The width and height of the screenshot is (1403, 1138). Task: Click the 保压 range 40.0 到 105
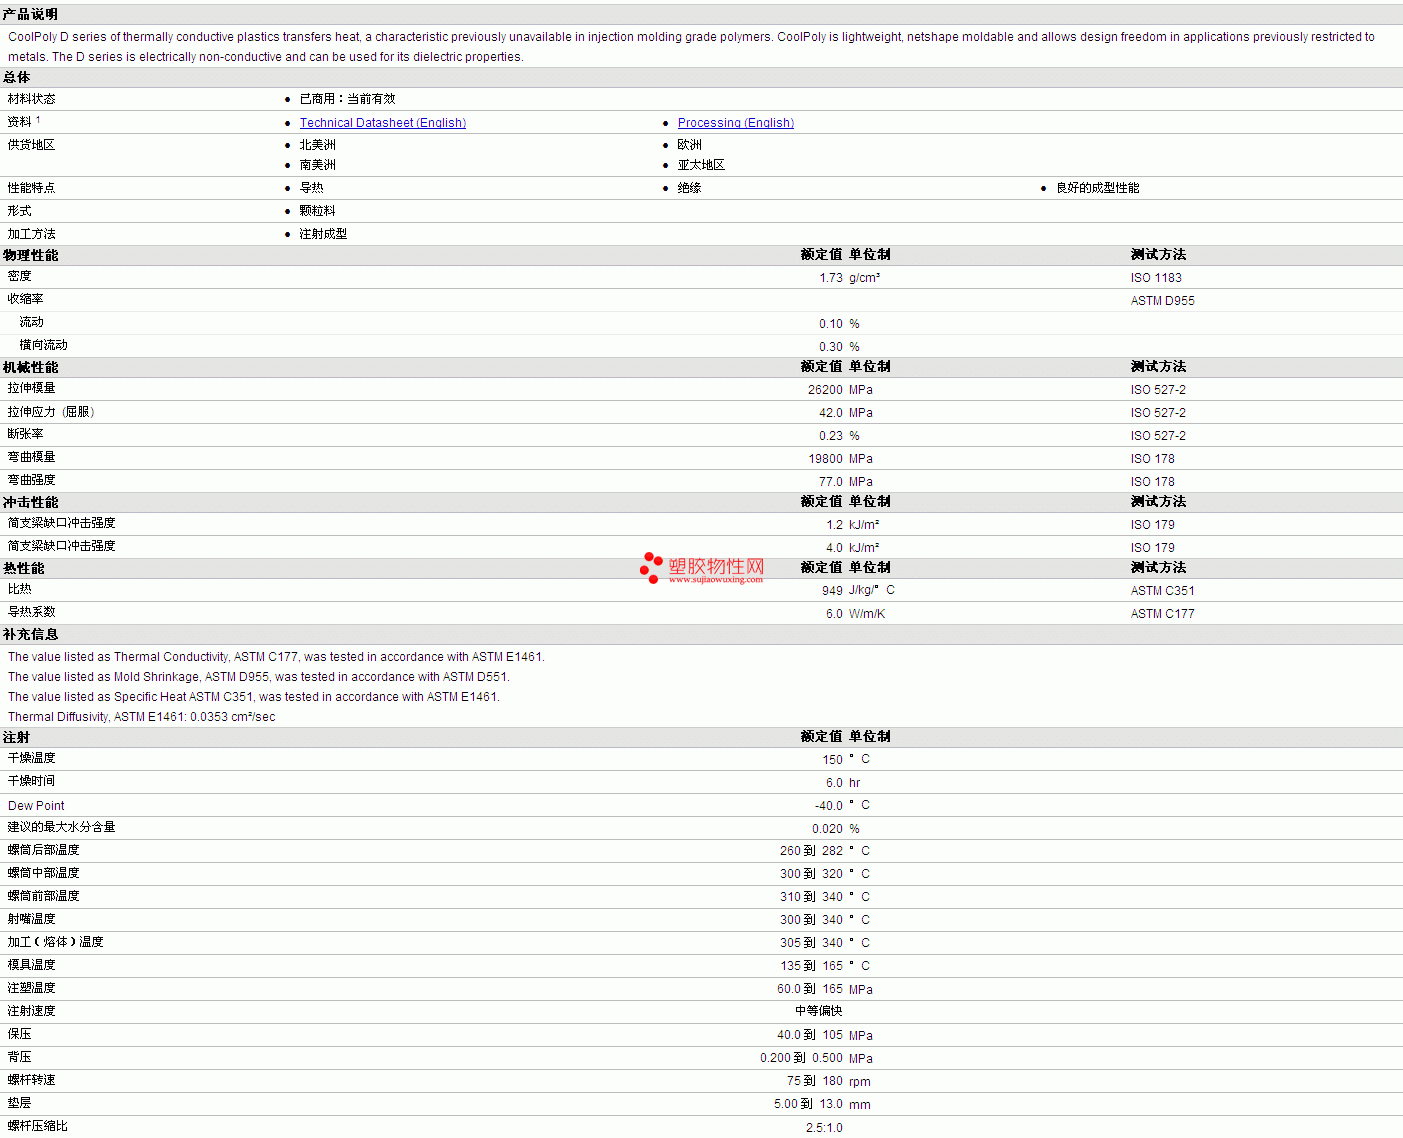coord(810,1035)
